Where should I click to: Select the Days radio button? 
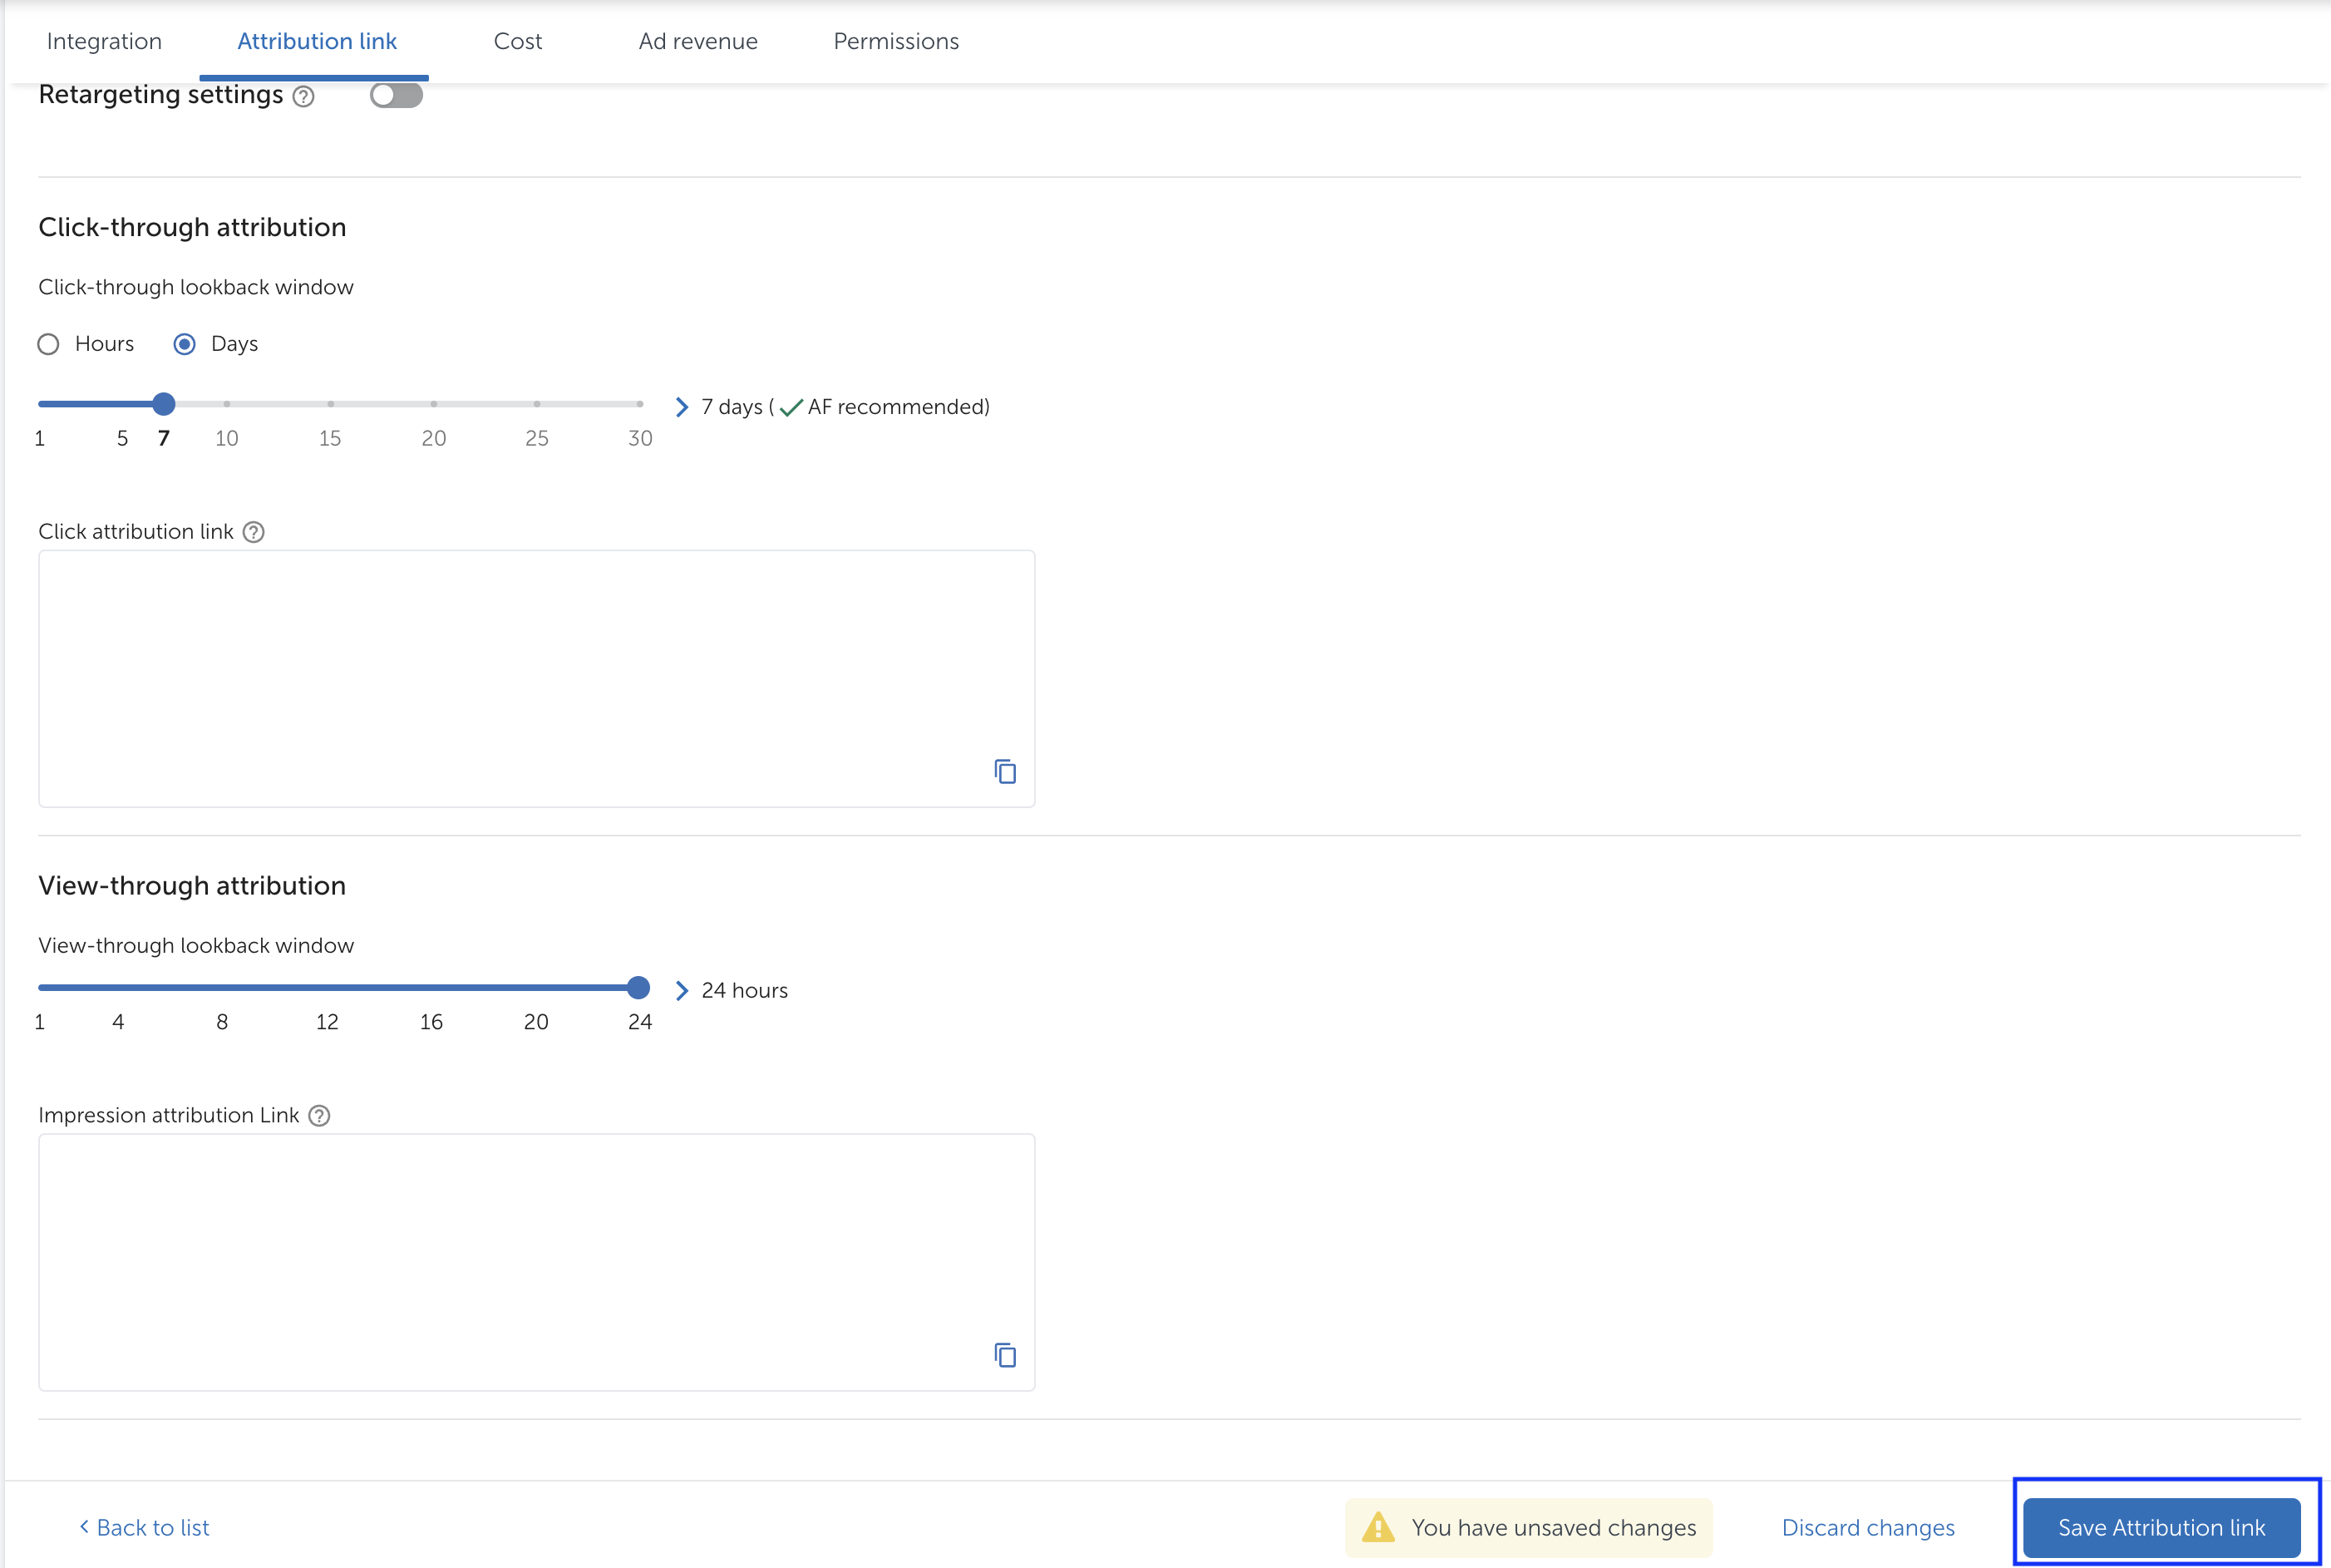point(185,344)
